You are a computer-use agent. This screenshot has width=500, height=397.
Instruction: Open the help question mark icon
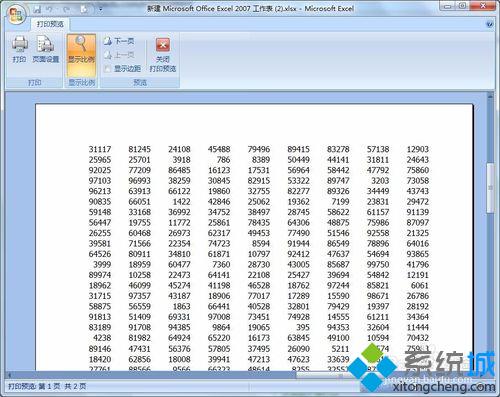click(x=490, y=24)
